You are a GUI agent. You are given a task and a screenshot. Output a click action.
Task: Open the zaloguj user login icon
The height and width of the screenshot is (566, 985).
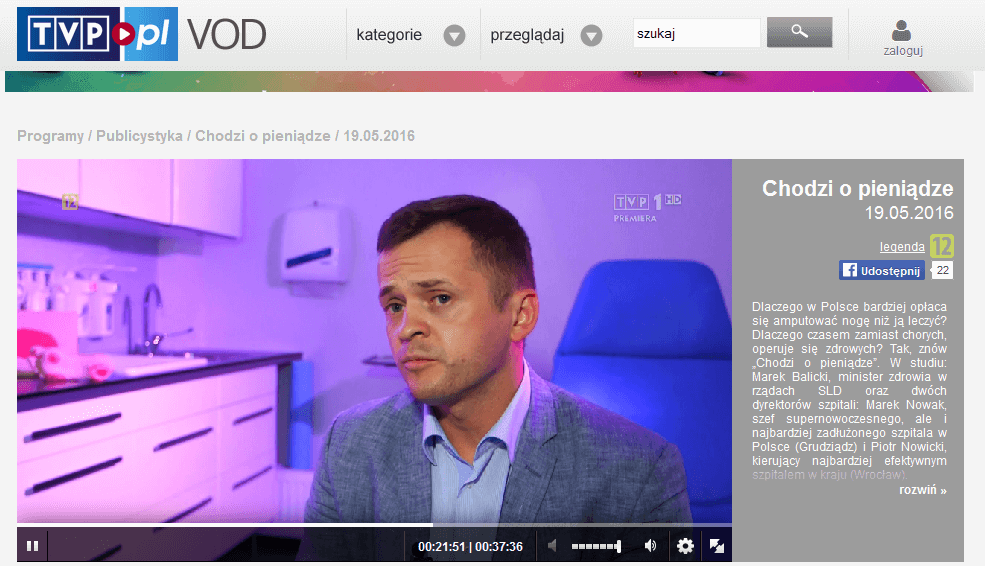pyautogui.click(x=902, y=38)
